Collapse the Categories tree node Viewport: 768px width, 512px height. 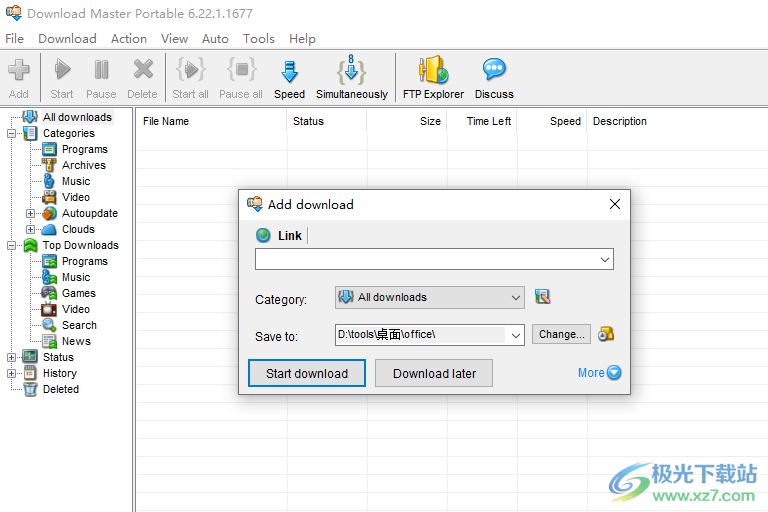coord(11,133)
